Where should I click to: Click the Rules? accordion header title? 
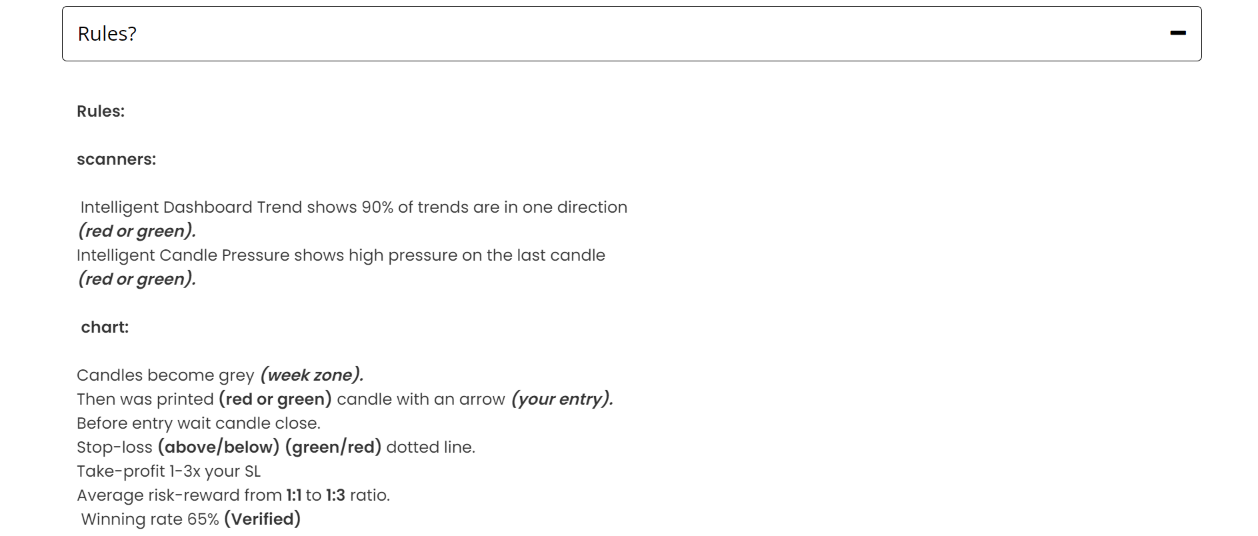[x=107, y=34]
